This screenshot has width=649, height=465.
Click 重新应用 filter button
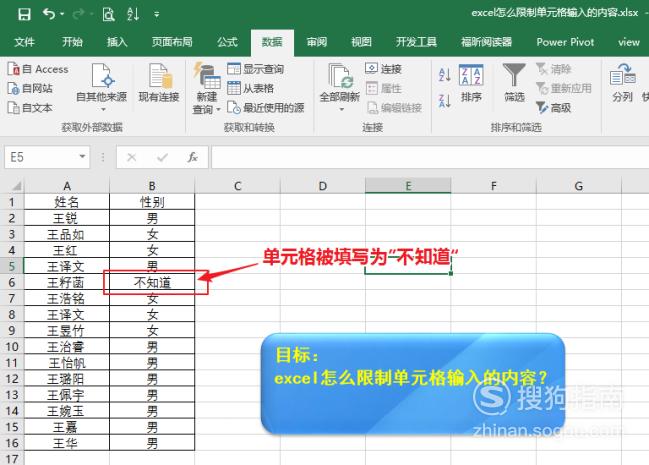(564, 88)
